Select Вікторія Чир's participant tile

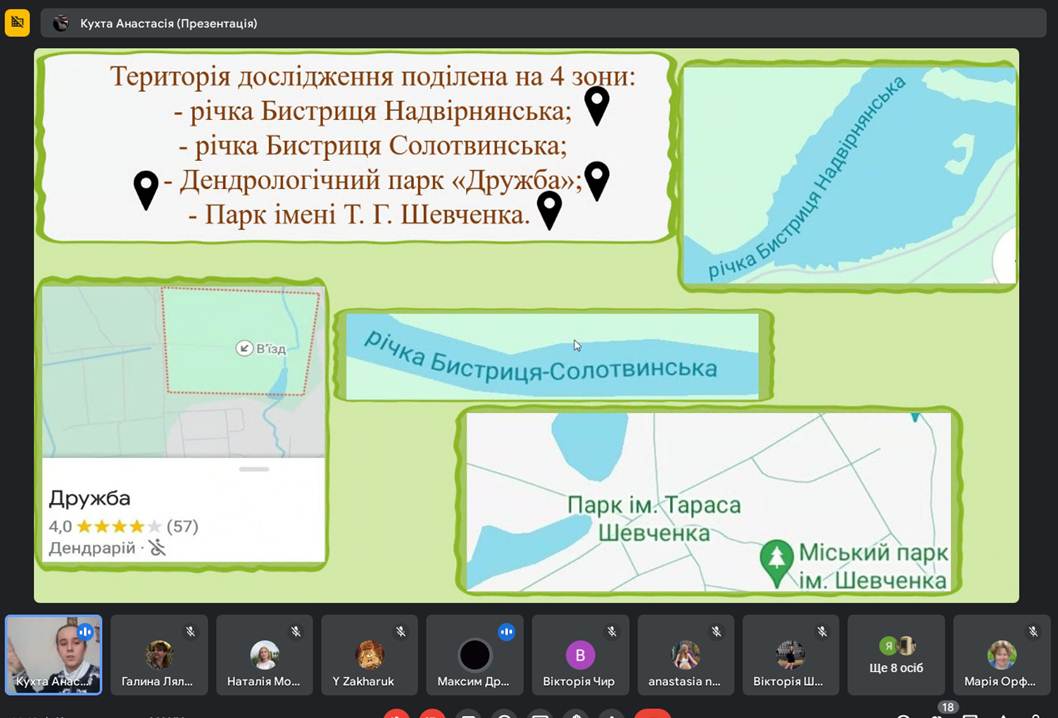[x=580, y=655]
